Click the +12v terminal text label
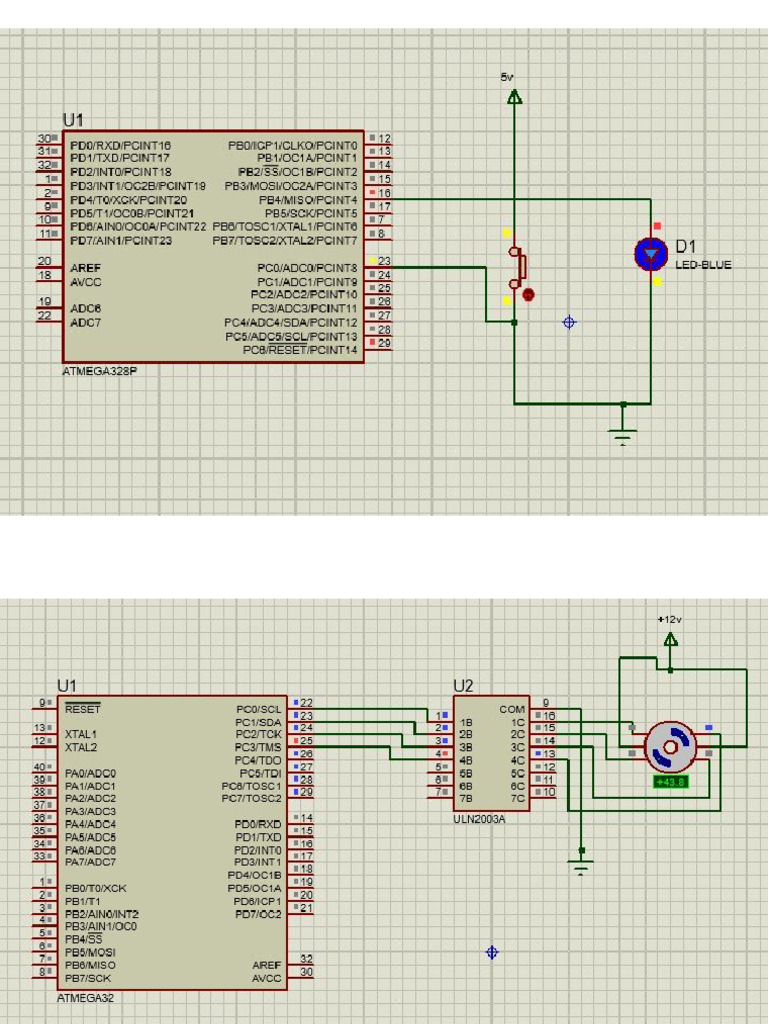 coord(669,619)
